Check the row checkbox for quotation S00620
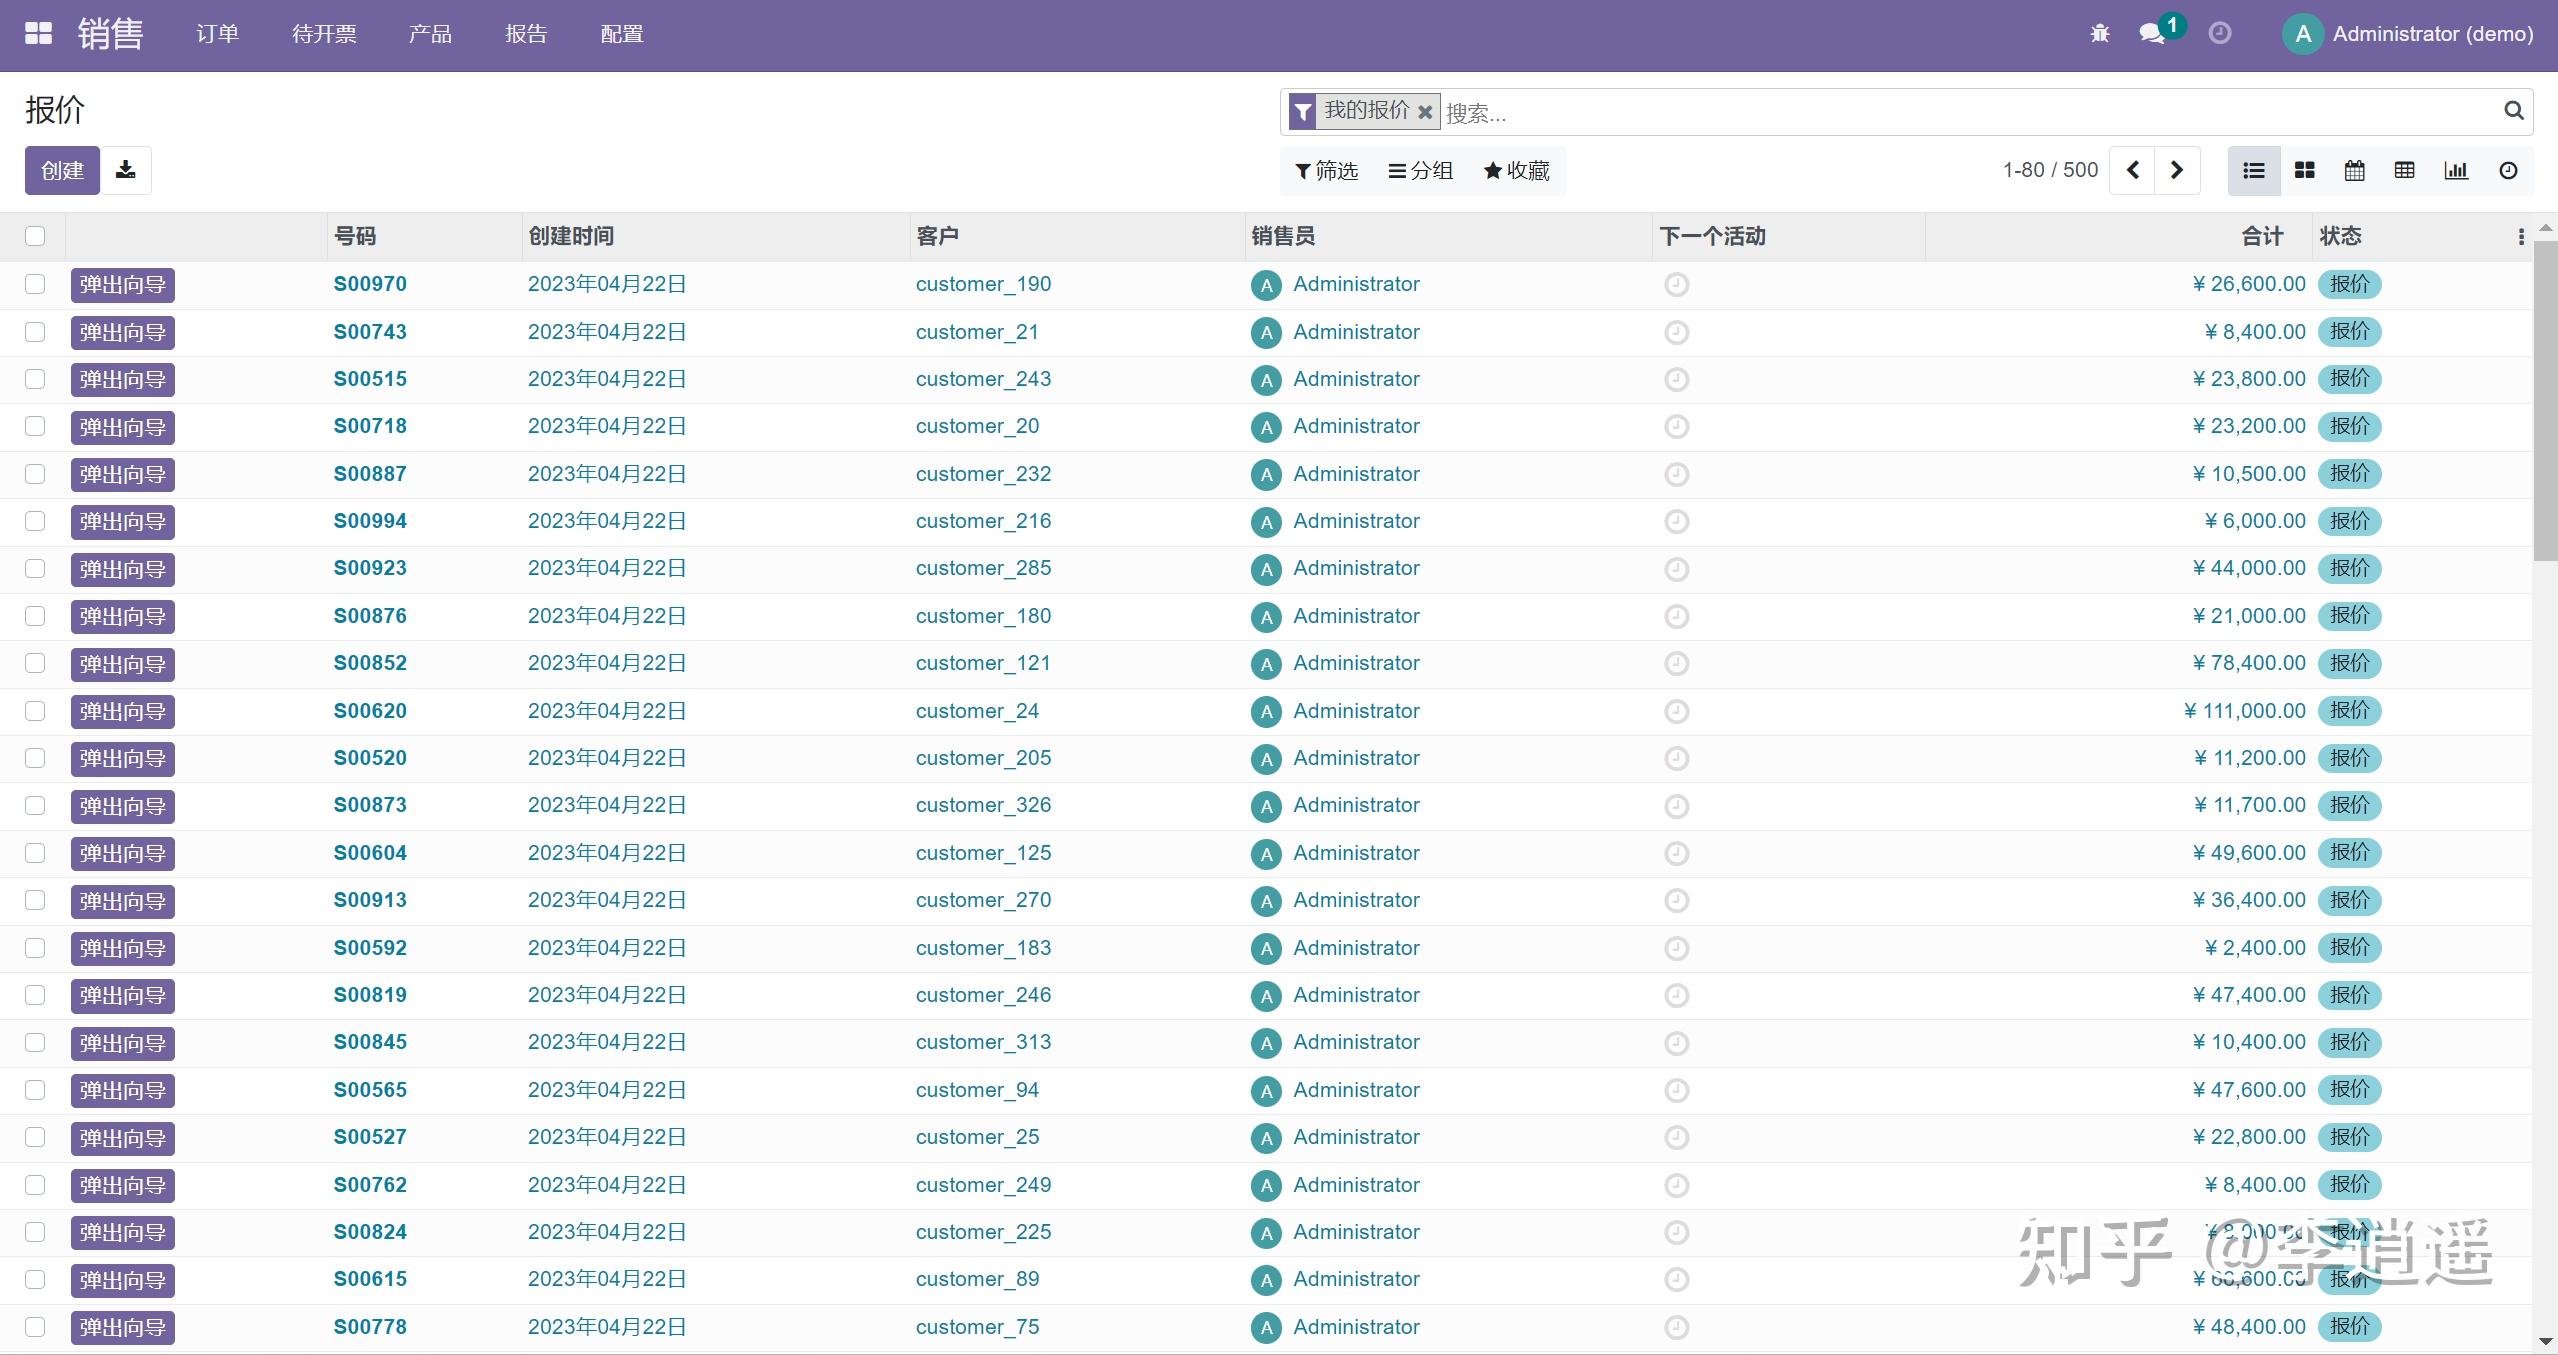2558x1355 pixels. 35,711
